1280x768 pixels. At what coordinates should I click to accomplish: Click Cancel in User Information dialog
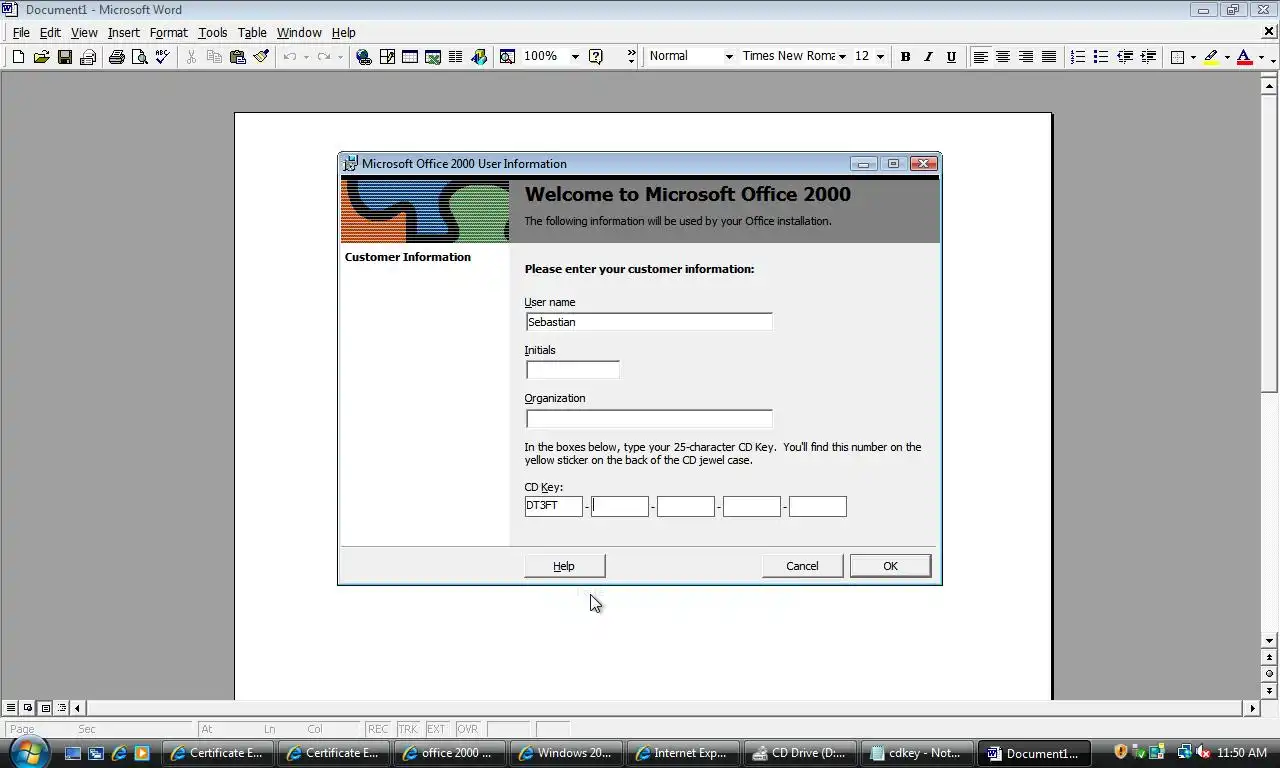802,566
